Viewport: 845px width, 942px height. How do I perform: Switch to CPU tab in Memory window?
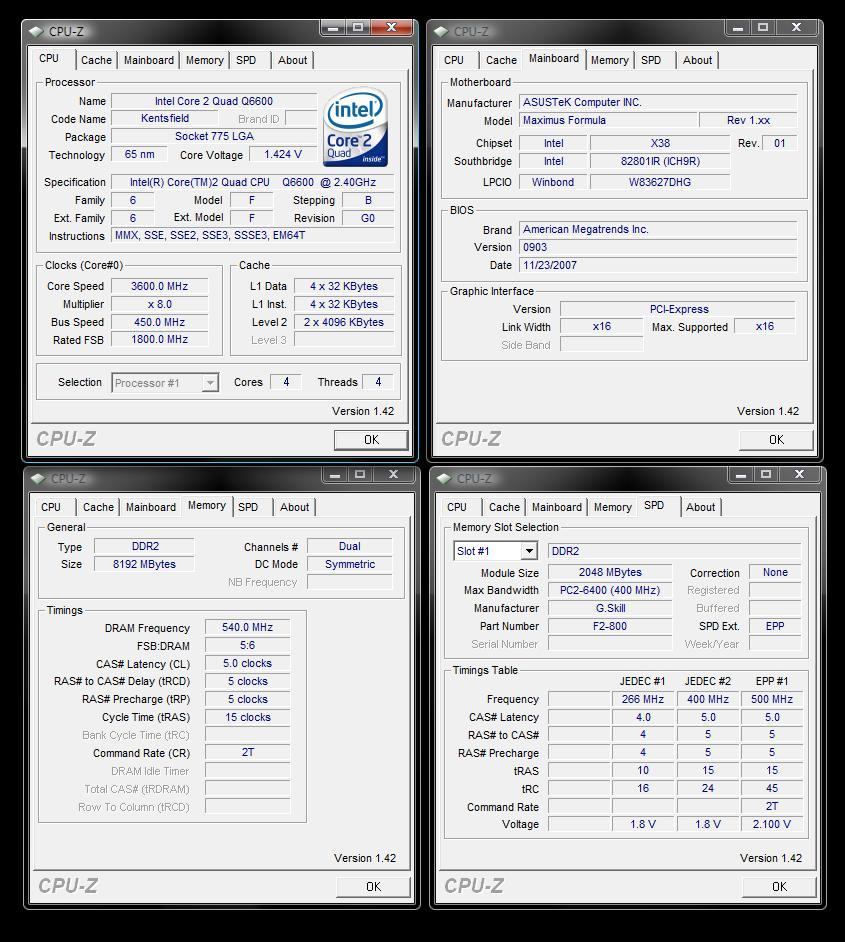tap(51, 507)
